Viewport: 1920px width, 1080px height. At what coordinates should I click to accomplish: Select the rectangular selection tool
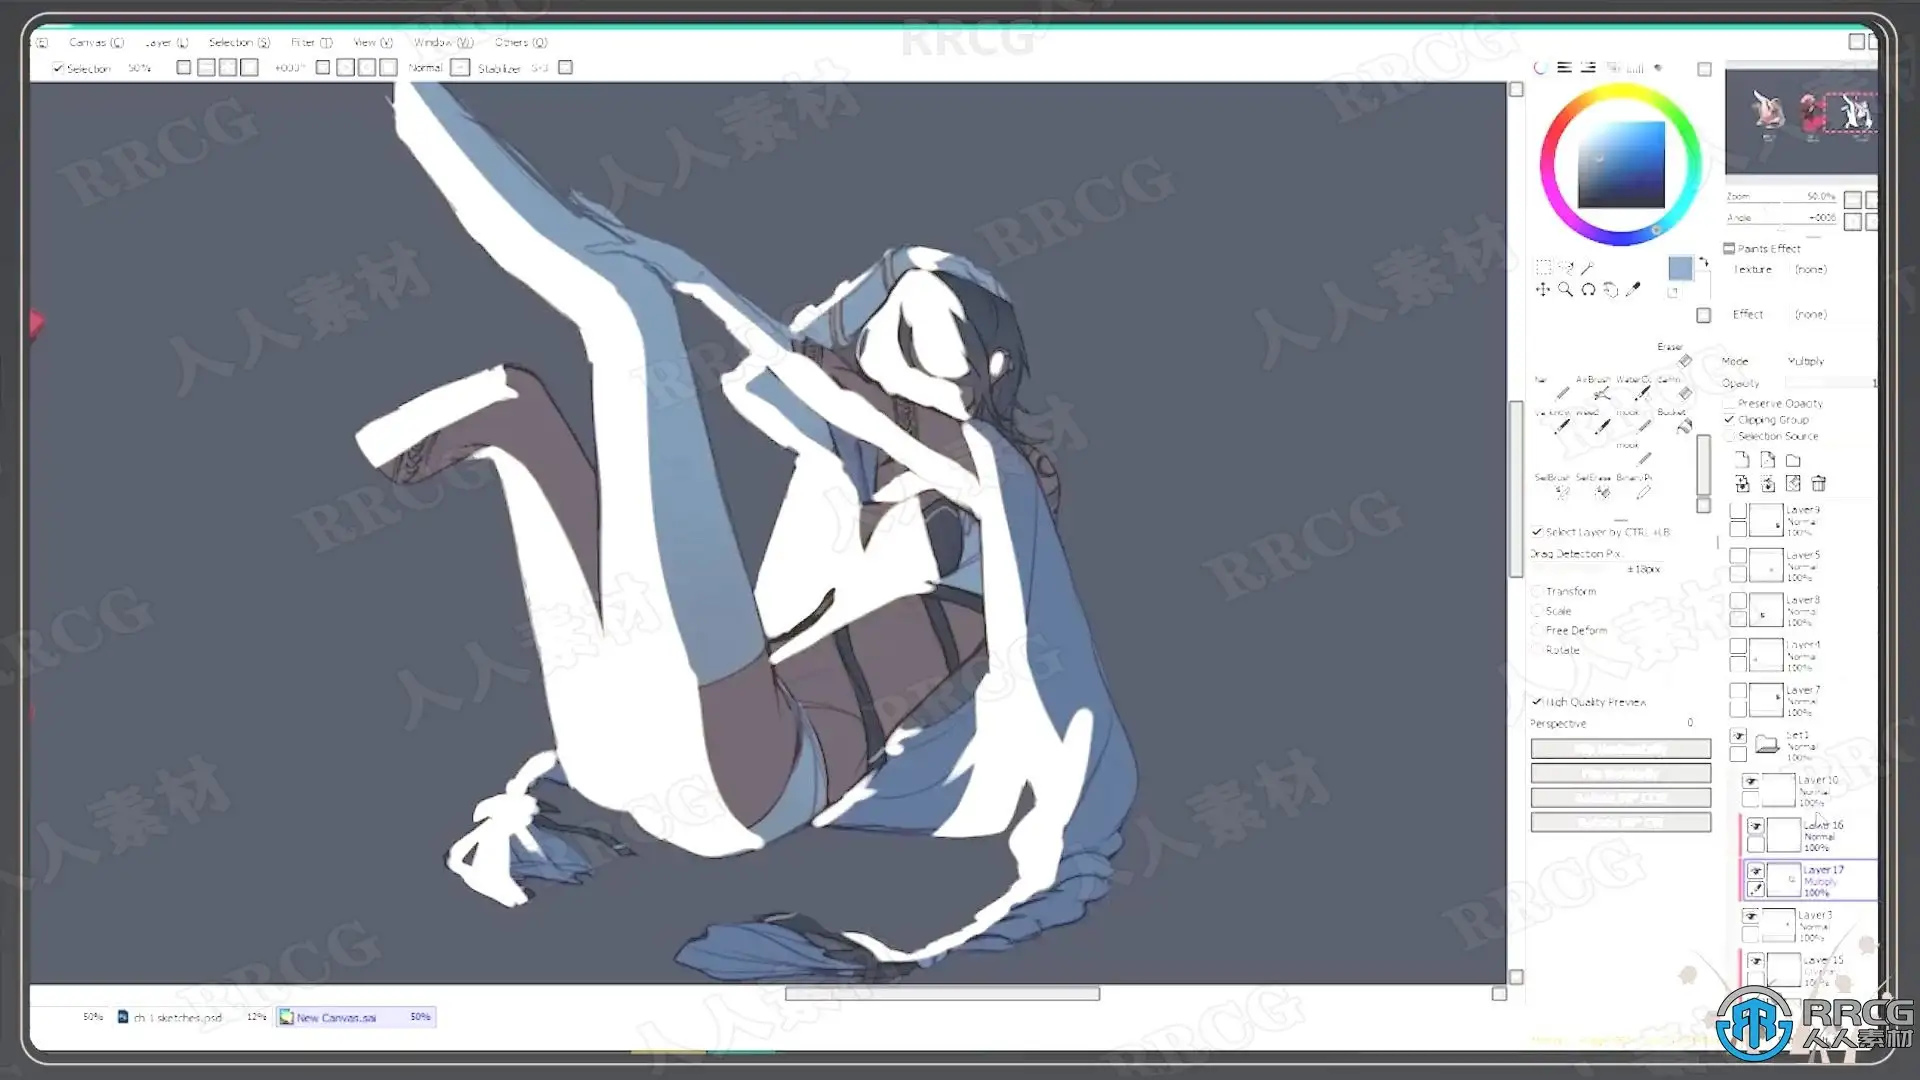click(x=1543, y=267)
